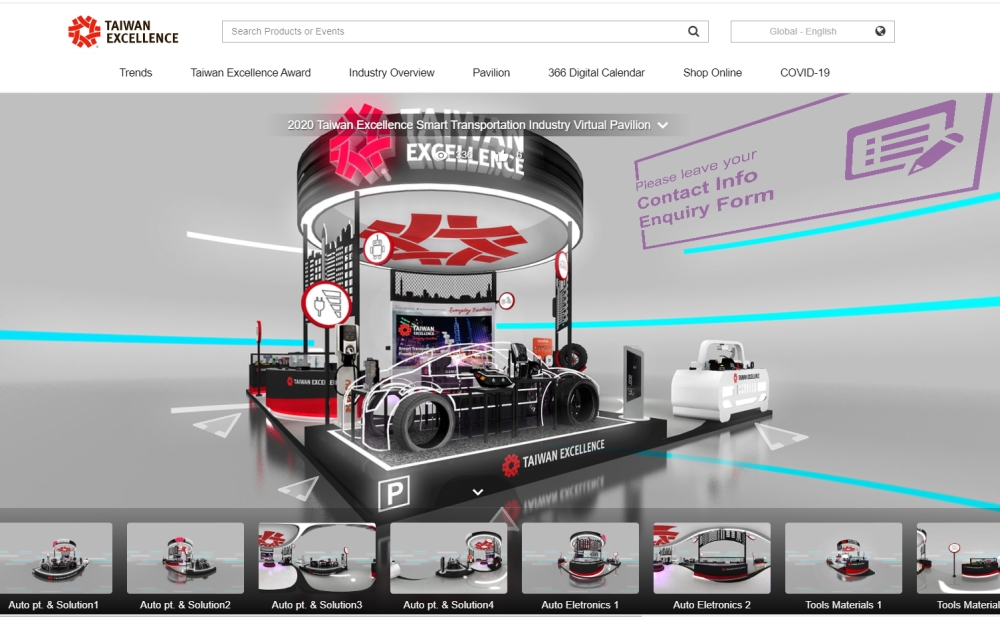Open the Shop Online link
The image size is (1000, 617).
(712, 73)
